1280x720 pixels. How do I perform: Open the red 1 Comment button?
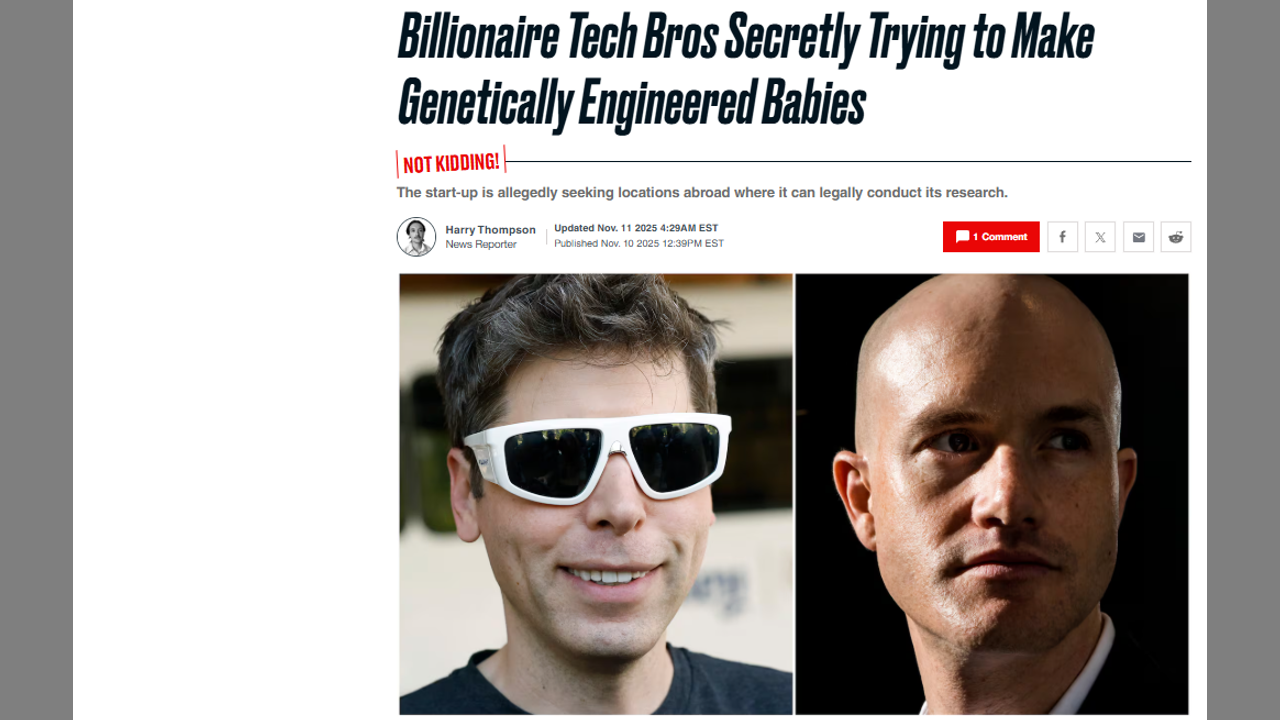point(991,237)
